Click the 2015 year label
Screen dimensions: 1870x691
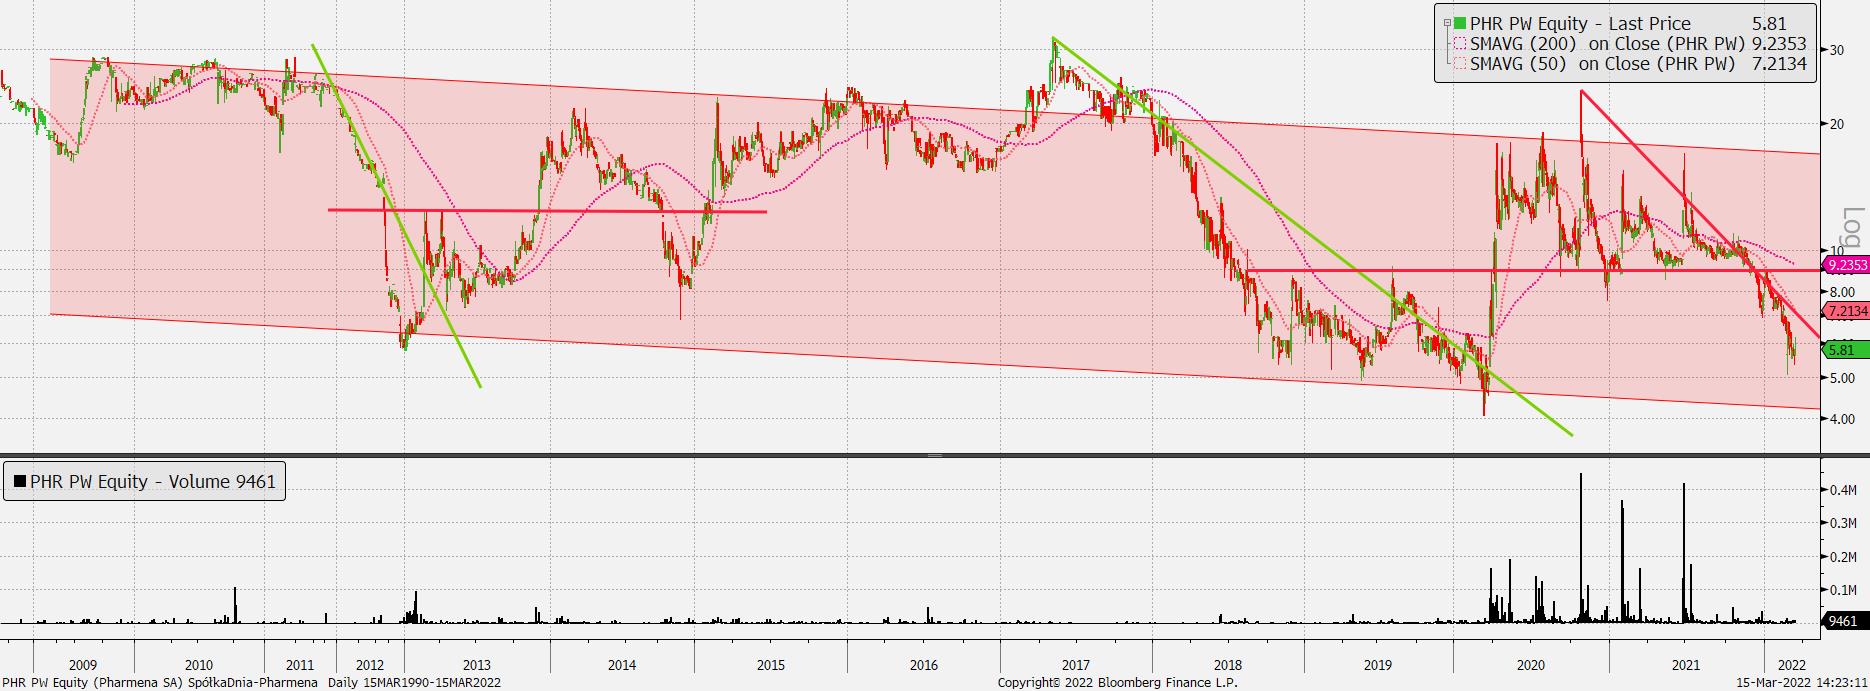[x=770, y=665]
